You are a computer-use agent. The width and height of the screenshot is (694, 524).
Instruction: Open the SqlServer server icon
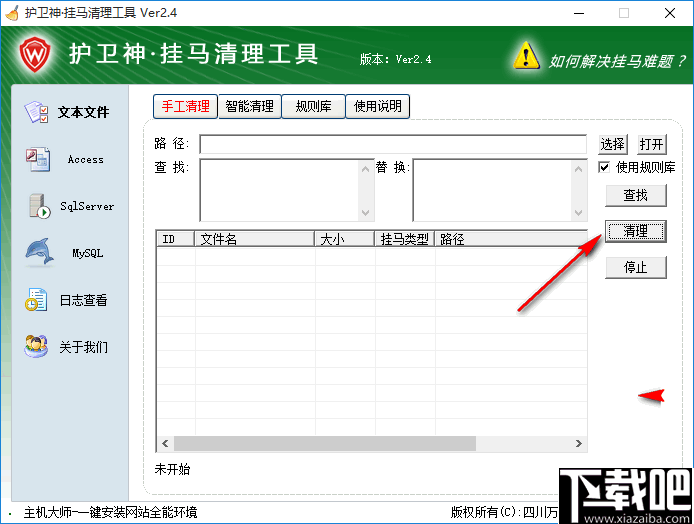[39, 206]
